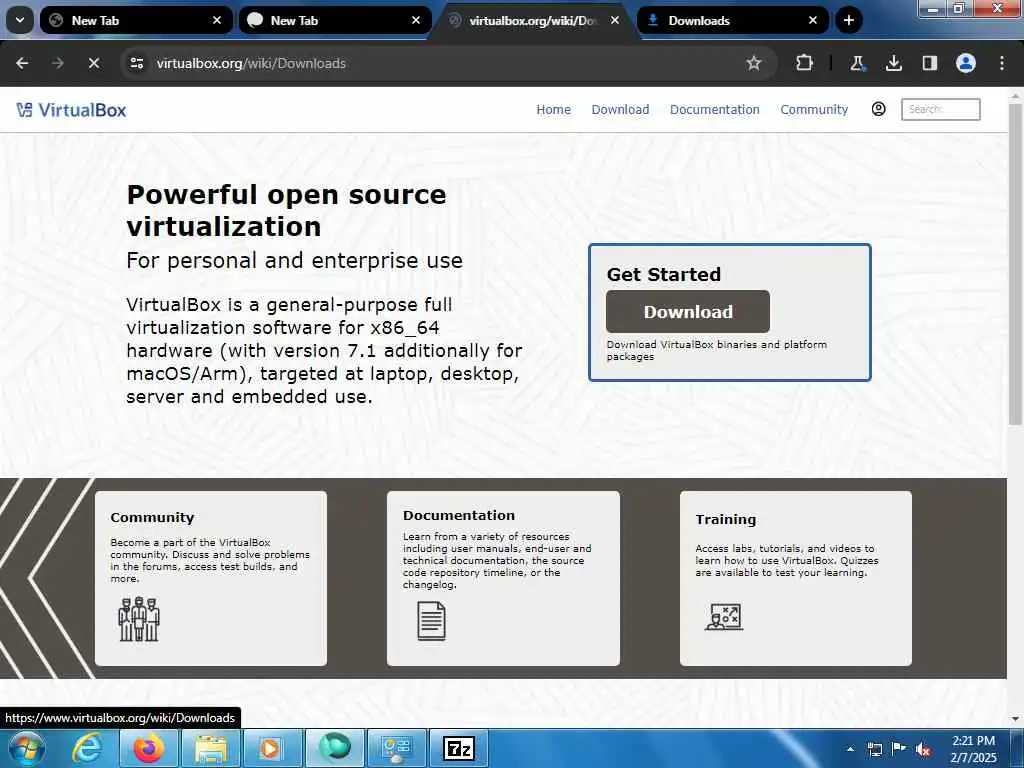Click the dark Download button under Get Started
The image size is (1024, 768).
(688, 312)
